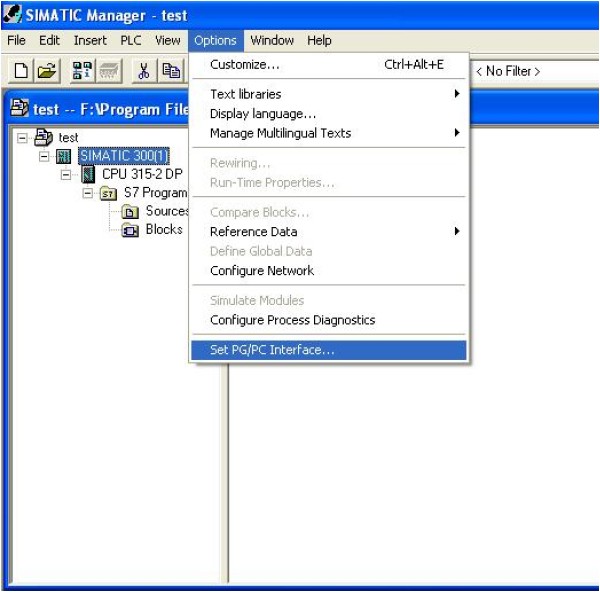This screenshot has height=593, width=600.
Task: Click the Copy toolbar icon
Action: tap(171, 71)
